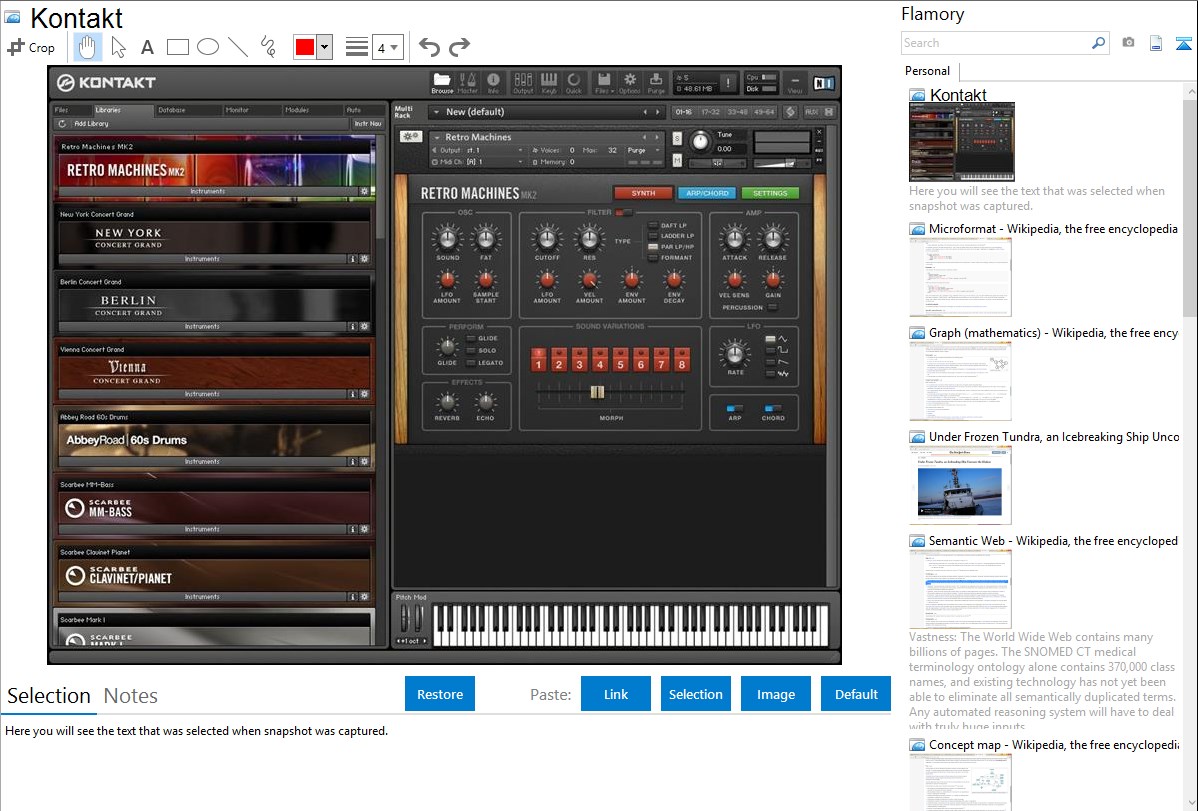Screen dimensions: 1198x811
Task: Enable the GLIDE option in Perform section
Action: coord(471,338)
